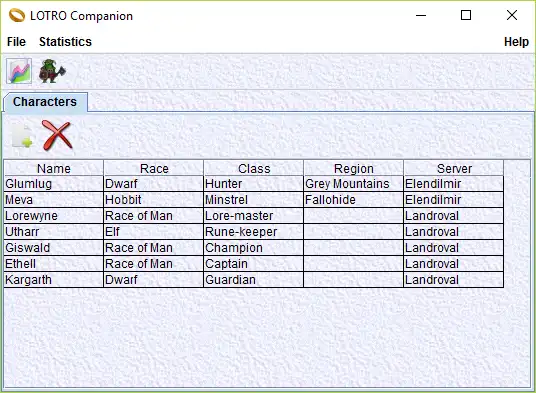The width and height of the screenshot is (536, 393).
Task: Click the Grey Mountains region cell
Action: coord(353,184)
